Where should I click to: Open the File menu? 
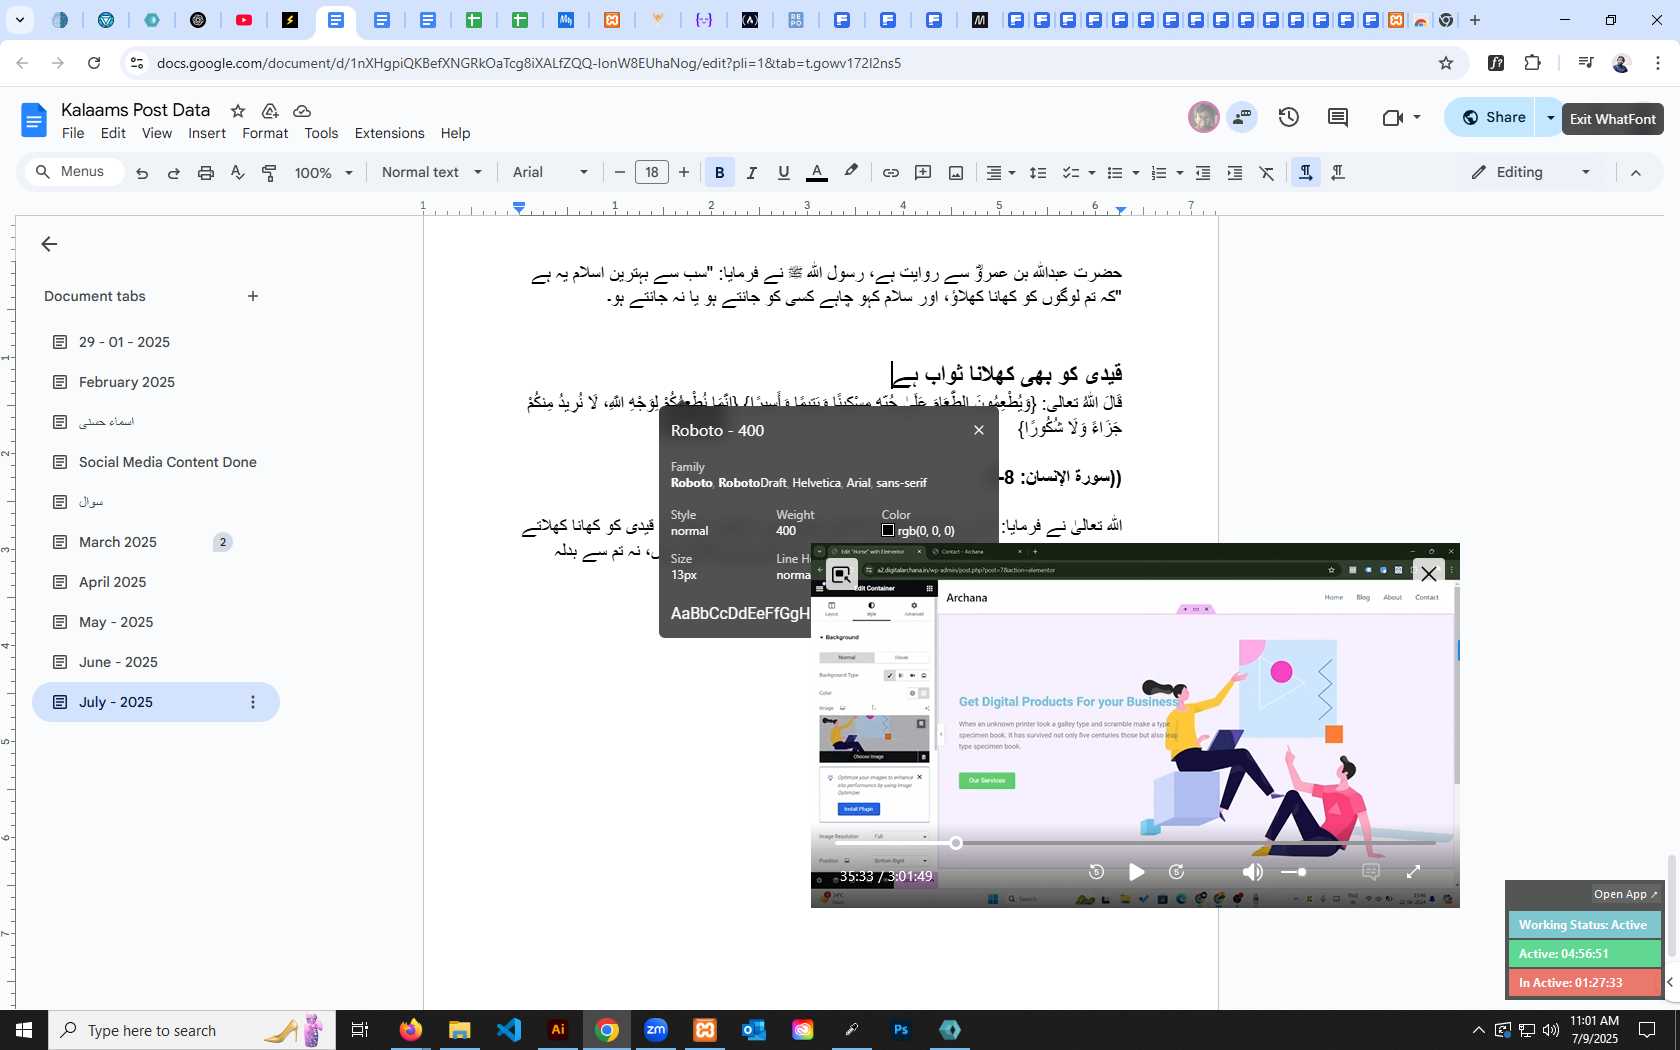tap(73, 133)
